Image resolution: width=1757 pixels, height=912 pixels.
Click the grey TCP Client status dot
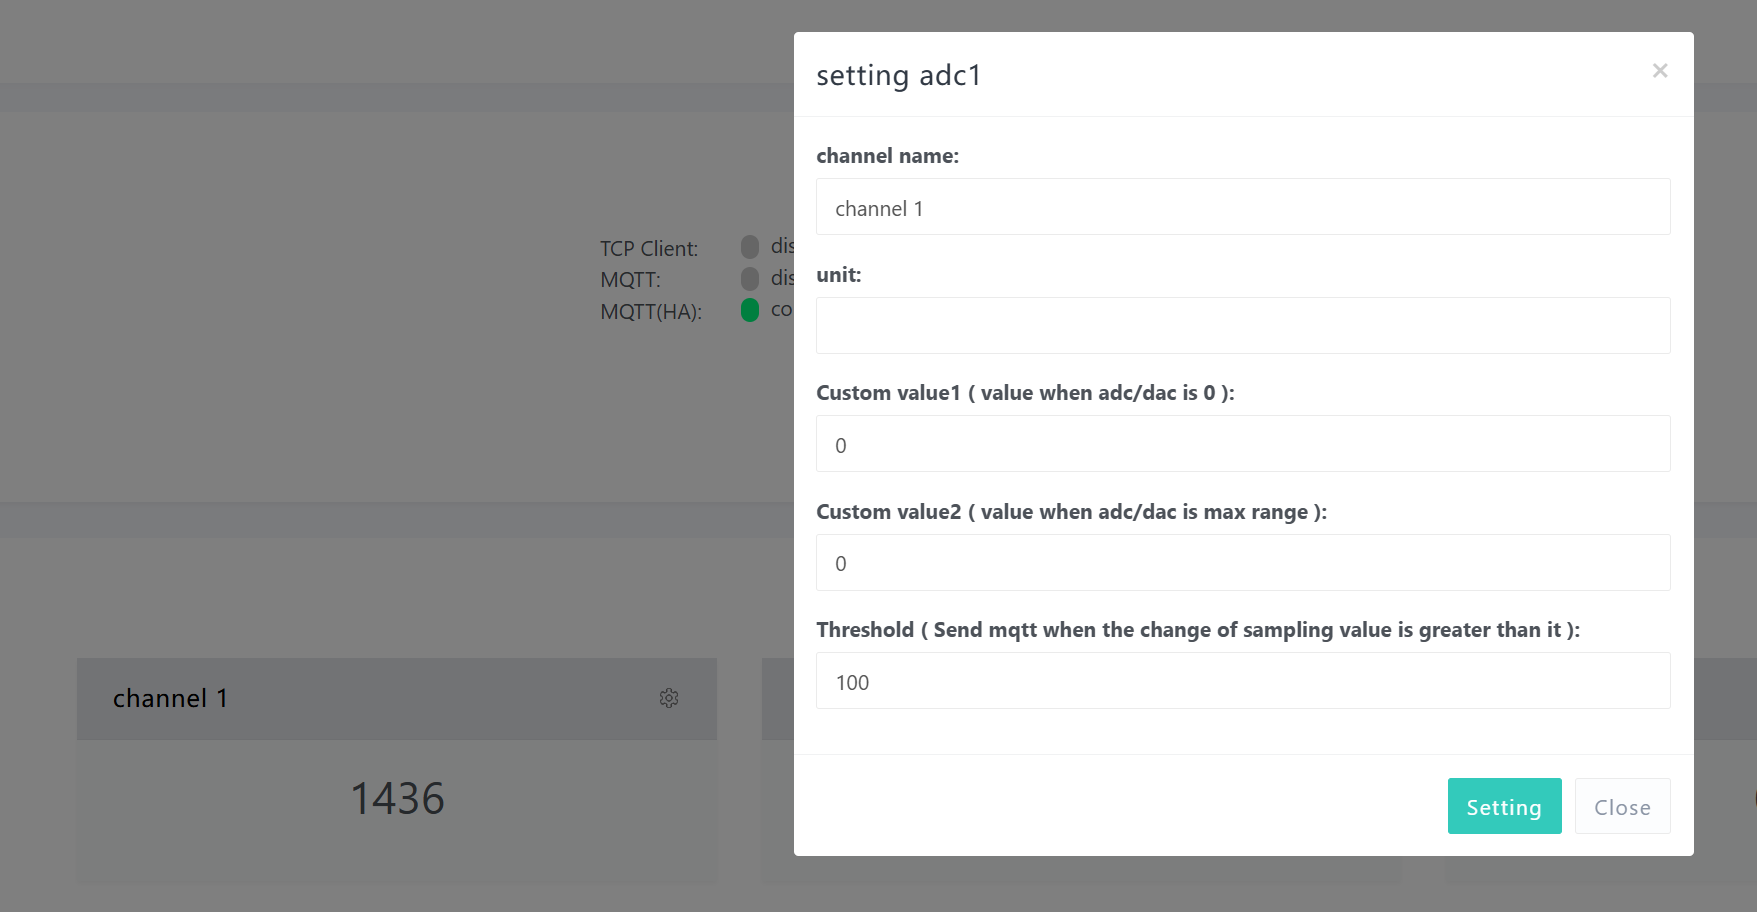[x=750, y=247]
